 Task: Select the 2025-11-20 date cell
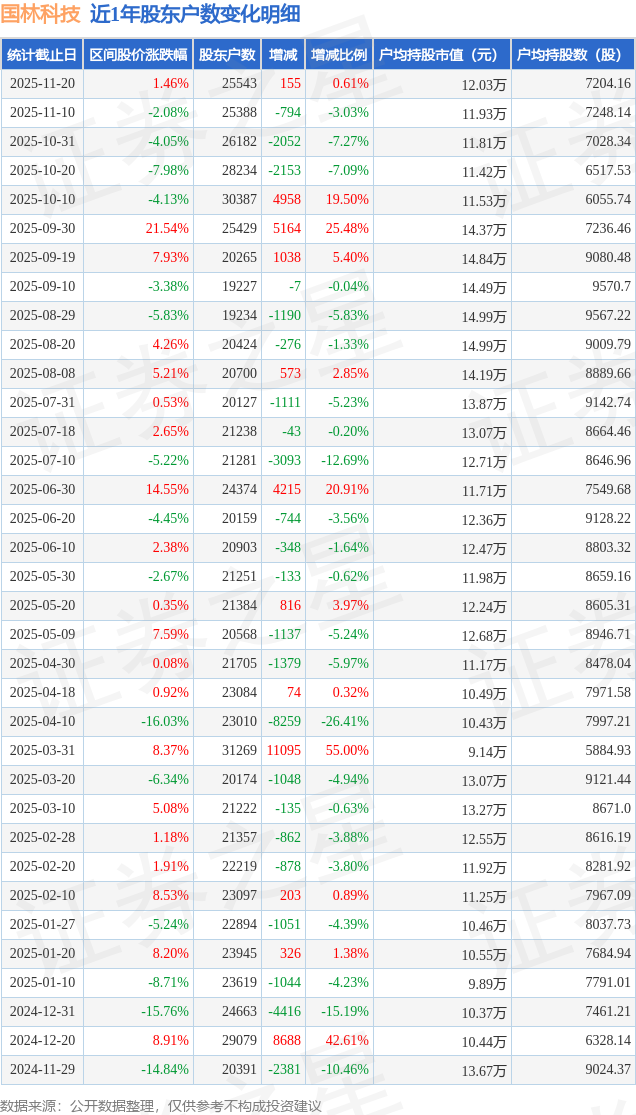(42, 84)
